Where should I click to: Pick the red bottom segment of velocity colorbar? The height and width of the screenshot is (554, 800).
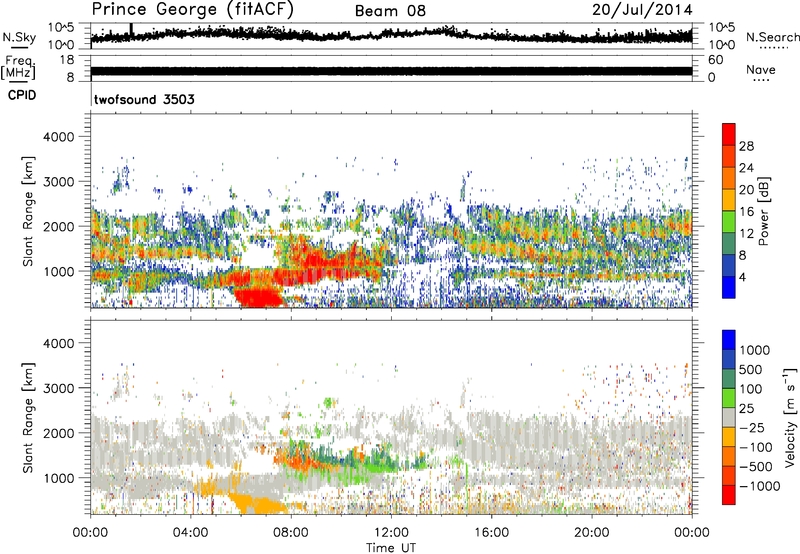click(729, 495)
